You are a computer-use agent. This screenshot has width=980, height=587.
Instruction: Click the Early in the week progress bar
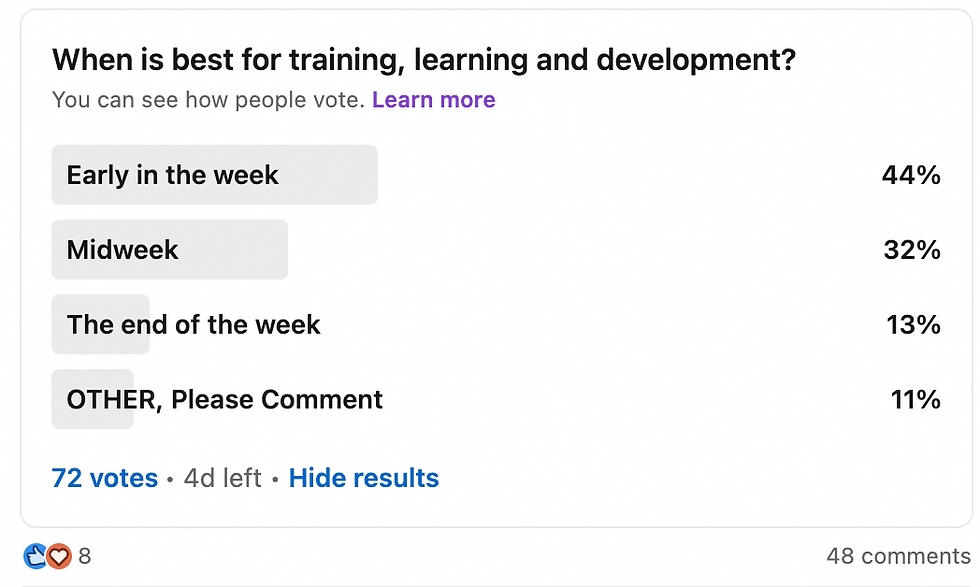tap(330, 175)
